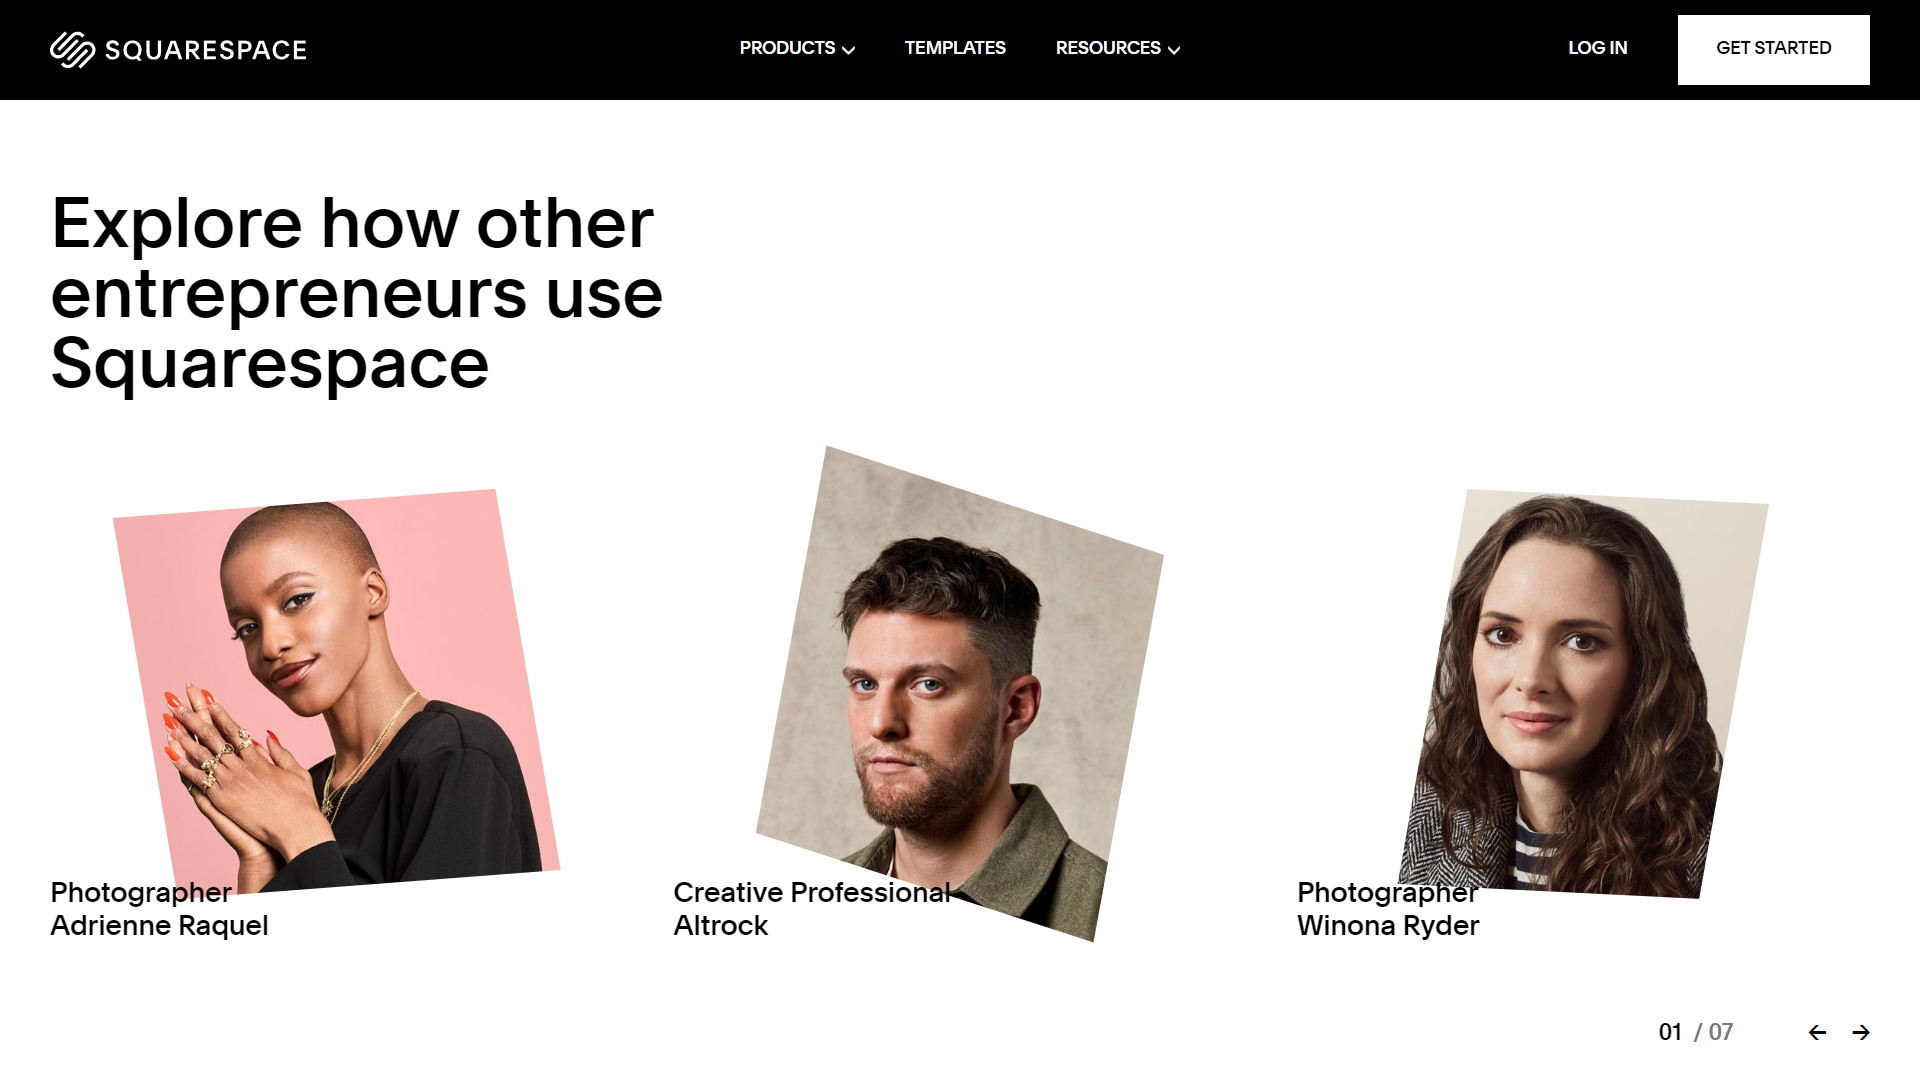Expand the Products dropdown chevron
1920x1080 pixels.
tap(848, 50)
